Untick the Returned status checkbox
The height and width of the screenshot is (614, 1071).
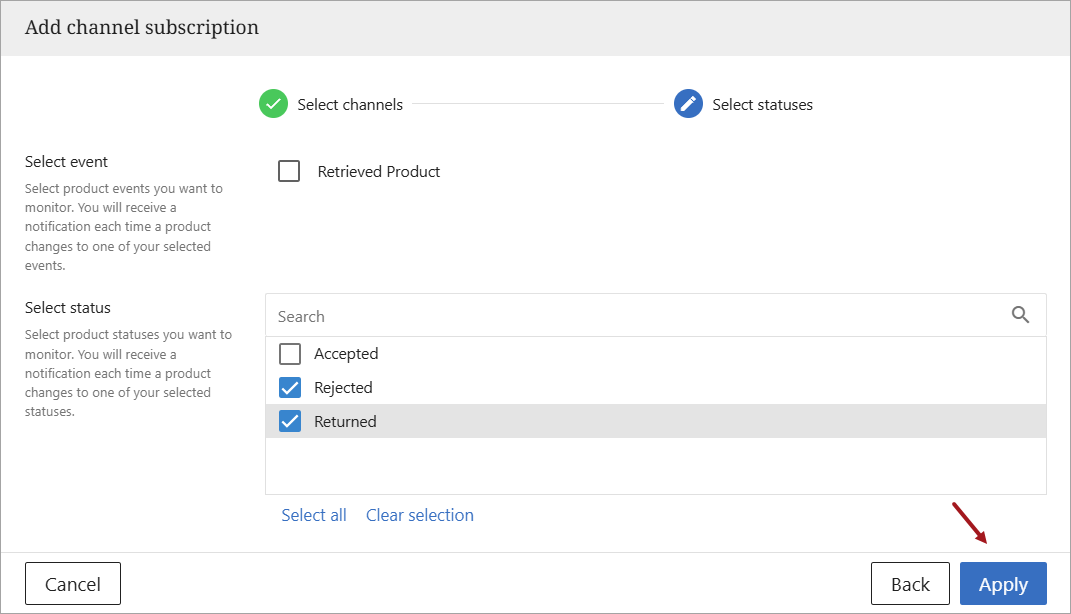click(290, 422)
